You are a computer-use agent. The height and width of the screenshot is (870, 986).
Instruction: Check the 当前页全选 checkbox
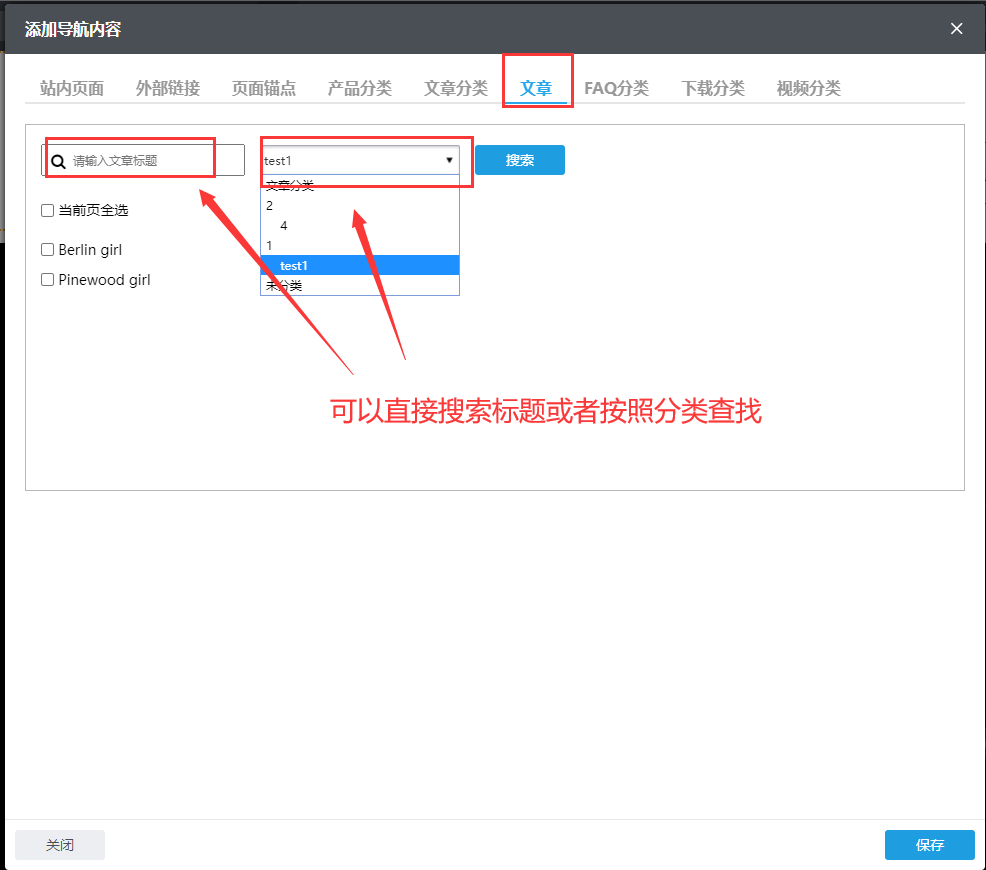point(46,210)
